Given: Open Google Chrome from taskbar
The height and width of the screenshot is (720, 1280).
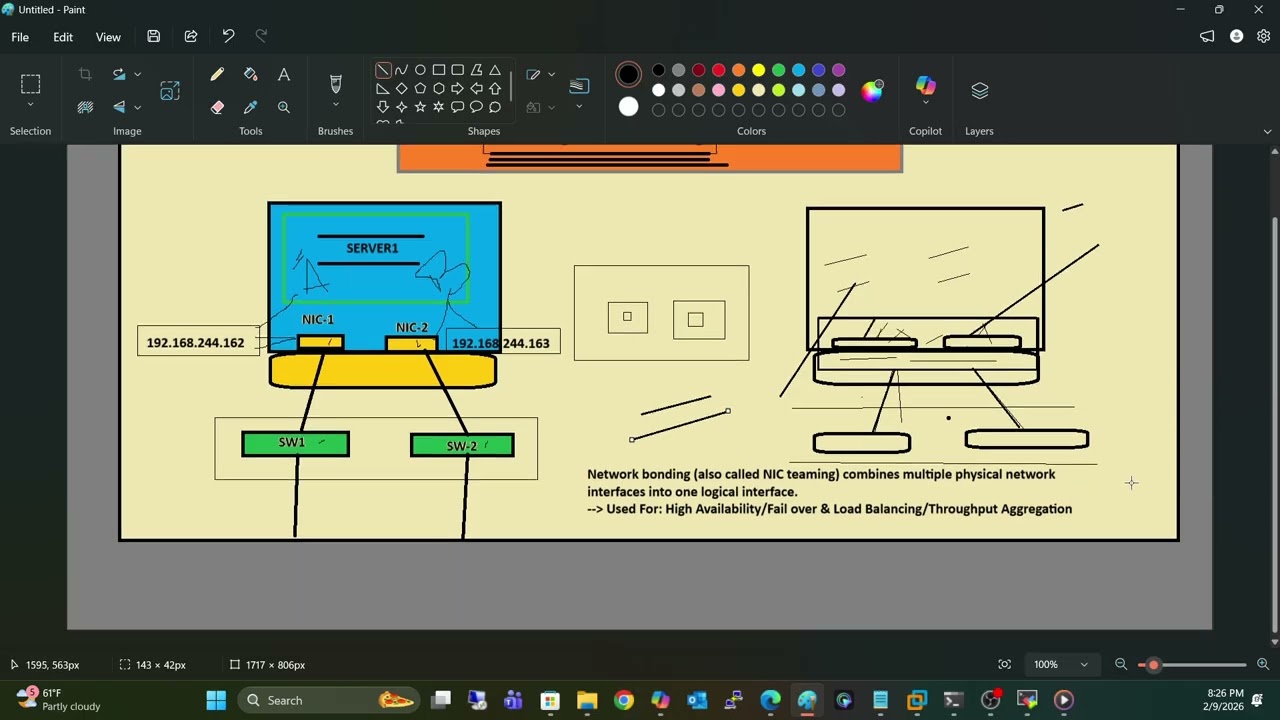Looking at the screenshot, I should (x=623, y=700).
